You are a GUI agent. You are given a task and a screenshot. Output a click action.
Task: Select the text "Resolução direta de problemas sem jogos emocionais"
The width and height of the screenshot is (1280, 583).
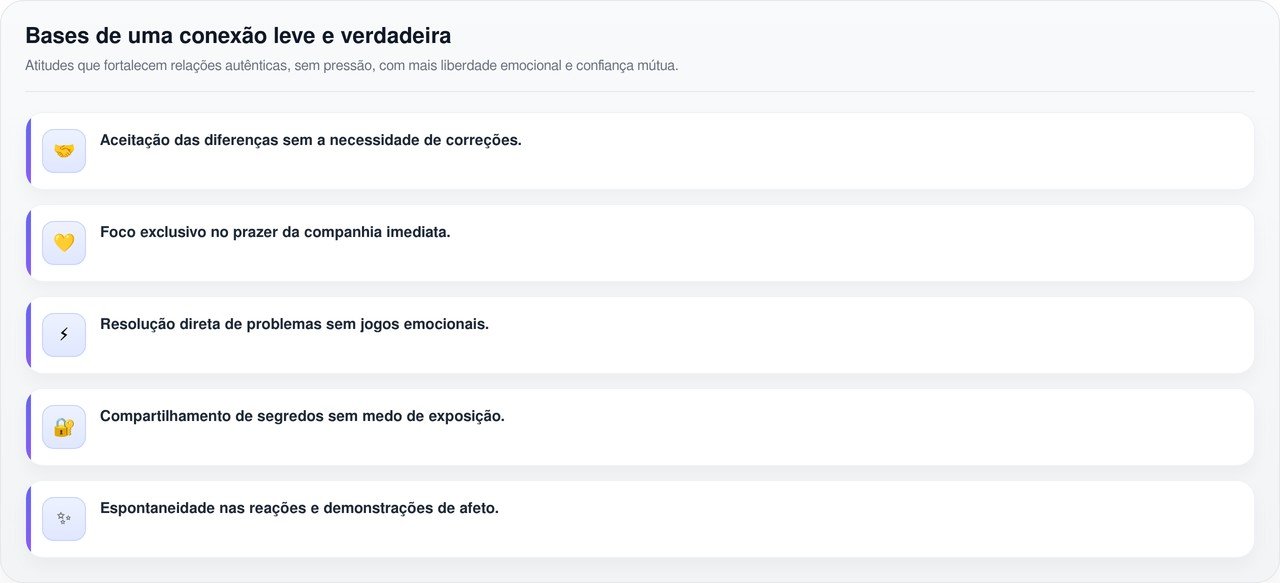point(294,324)
